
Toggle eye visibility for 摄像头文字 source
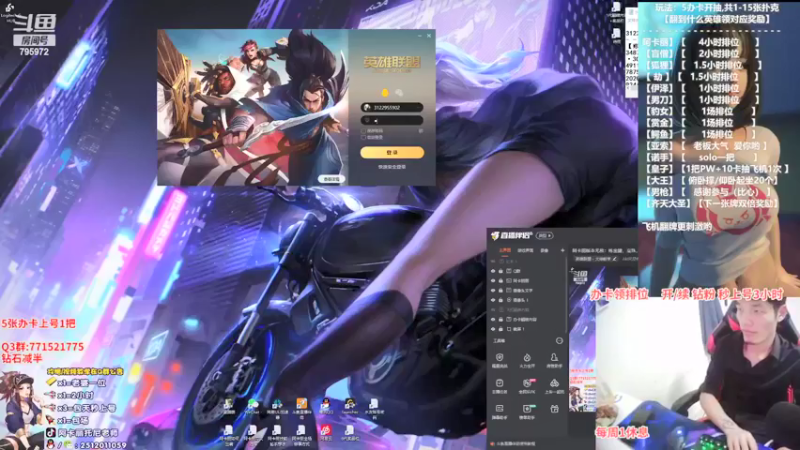tap(493, 290)
